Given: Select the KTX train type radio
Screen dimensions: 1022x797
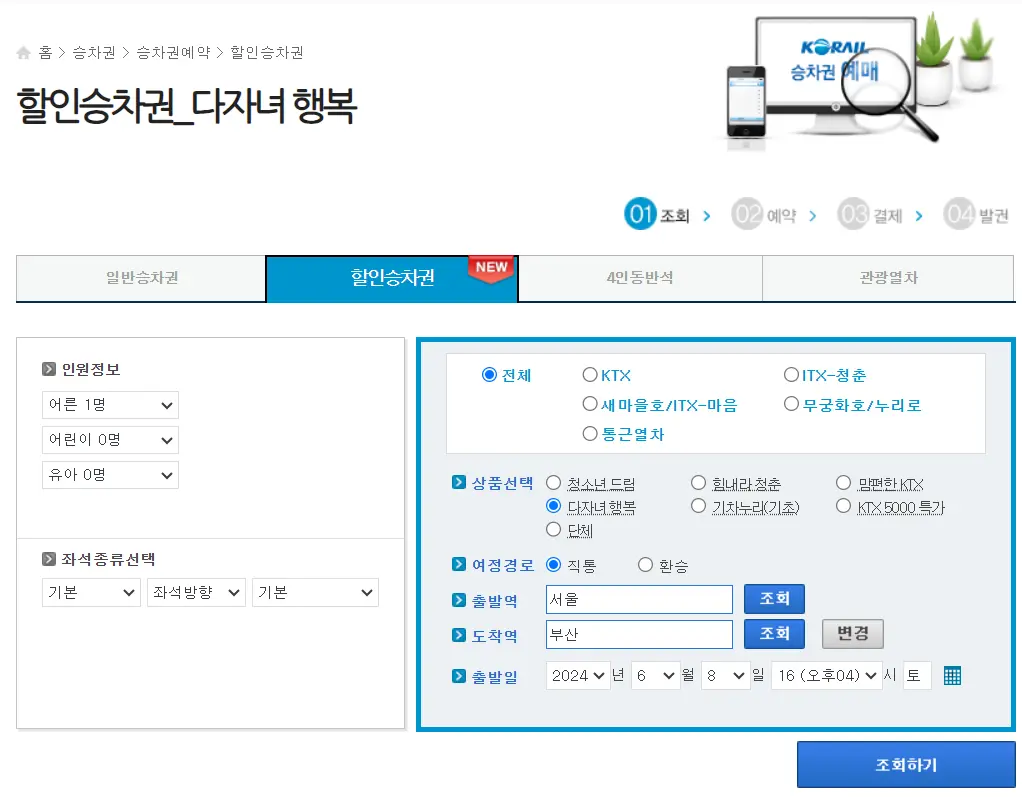Looking at the screenshot, I should [x=590, y=375].
